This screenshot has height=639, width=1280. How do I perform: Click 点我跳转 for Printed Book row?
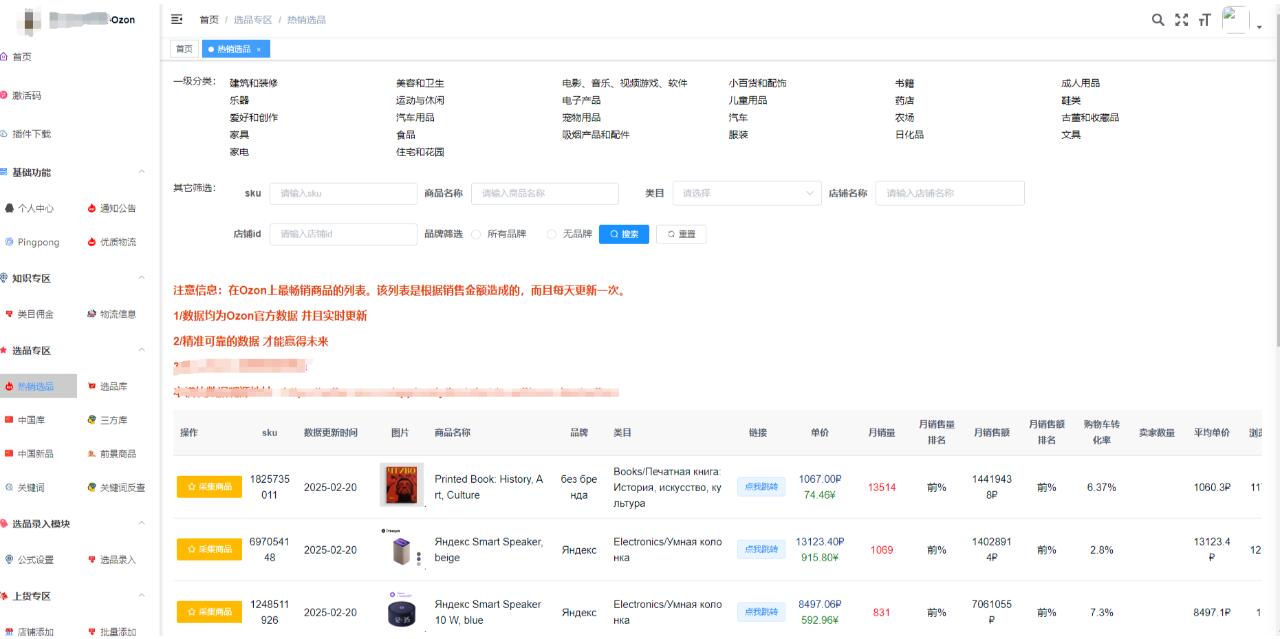click(760, 487)
